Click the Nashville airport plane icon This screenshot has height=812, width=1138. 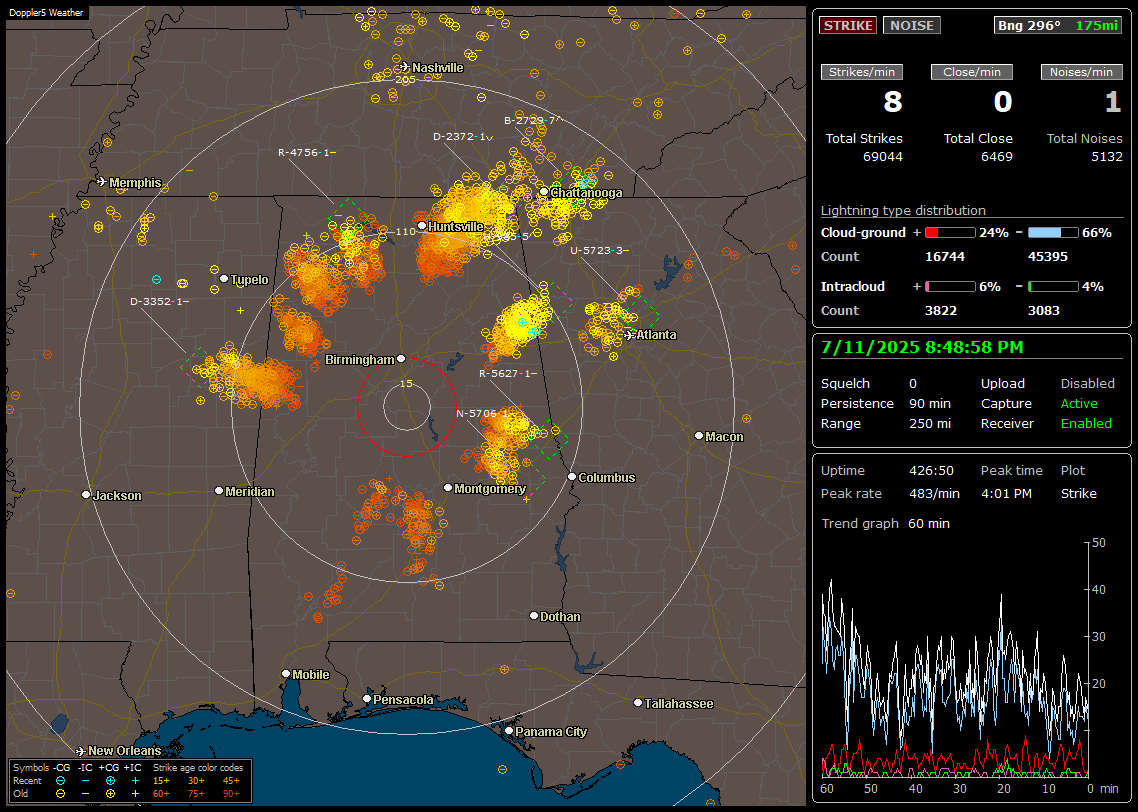(x=405, y=67)
